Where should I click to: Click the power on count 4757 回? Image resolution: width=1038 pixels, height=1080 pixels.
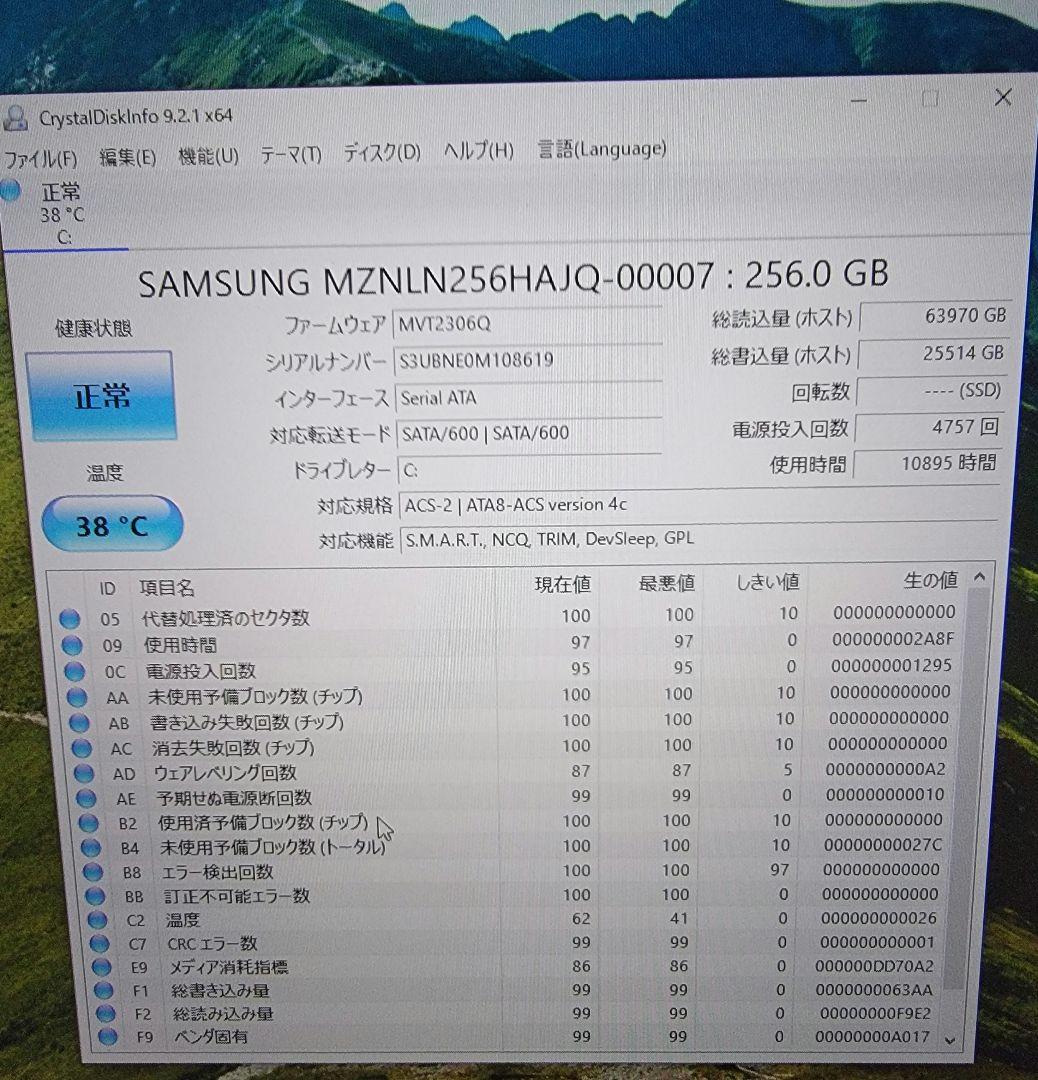tap(928, 427)
